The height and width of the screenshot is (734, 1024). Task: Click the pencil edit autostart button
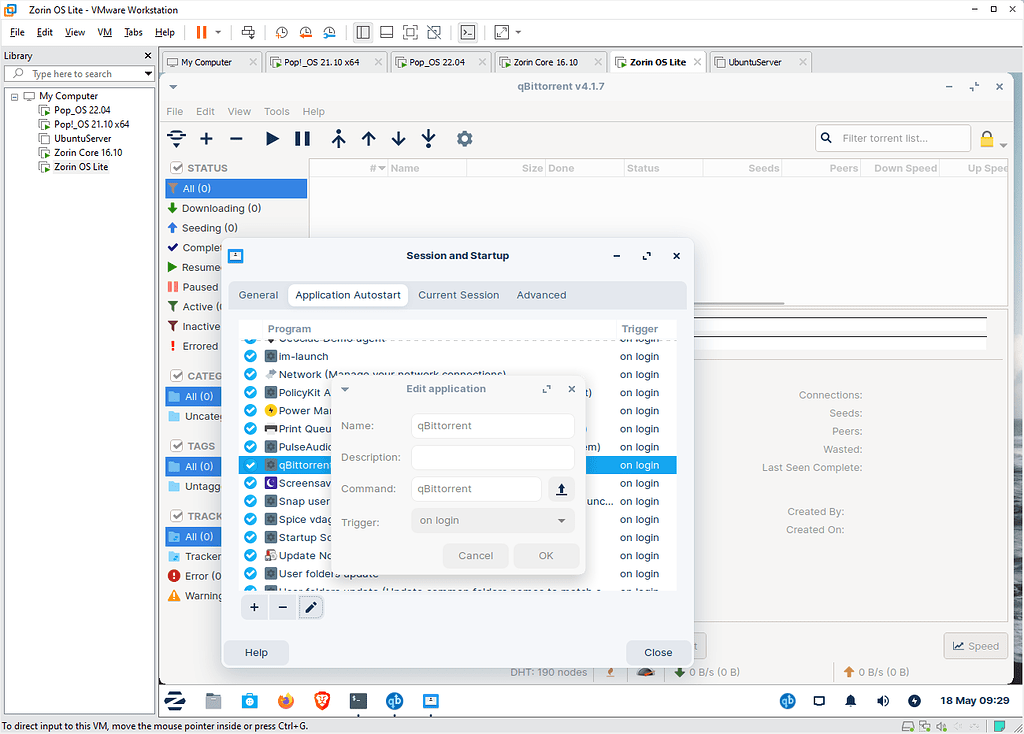pos(311,607)
